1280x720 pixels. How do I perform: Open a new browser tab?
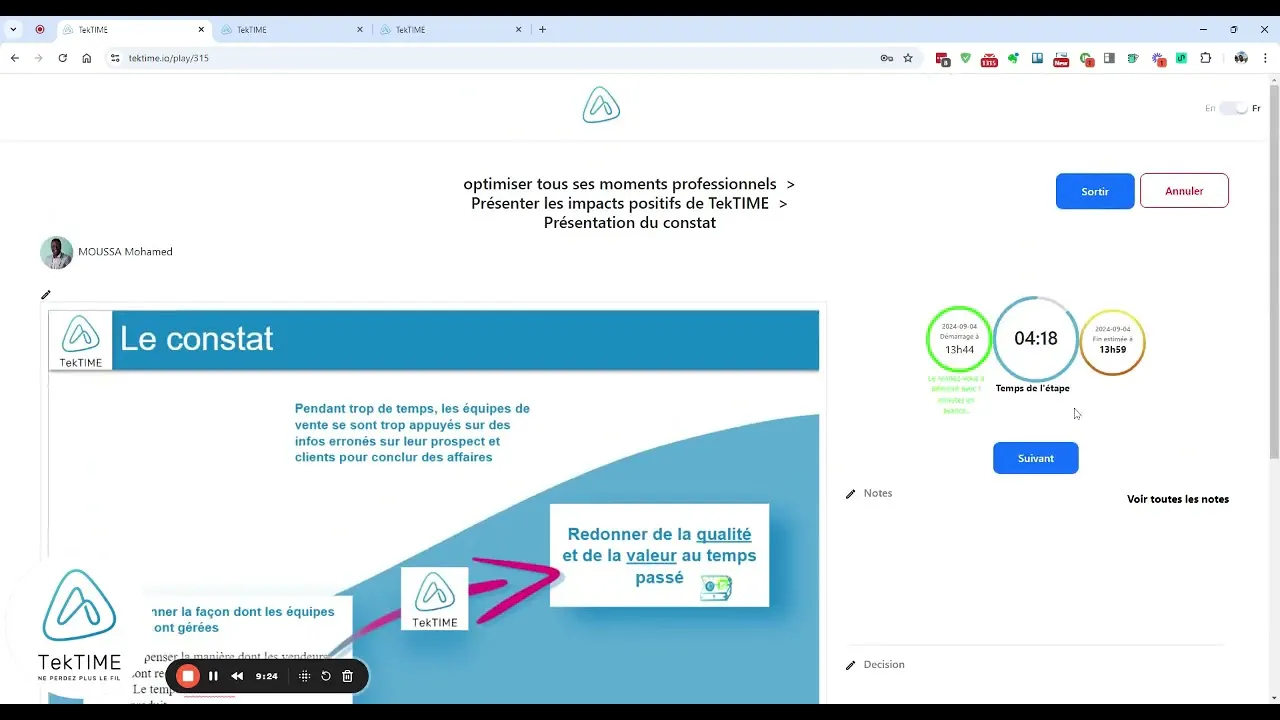point(542,30)
